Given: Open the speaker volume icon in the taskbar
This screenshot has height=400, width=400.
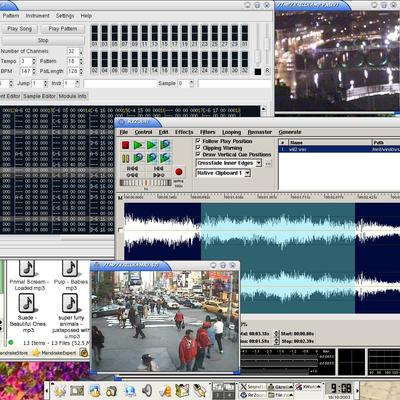Looking at the screenshot, I should (147, 390).
